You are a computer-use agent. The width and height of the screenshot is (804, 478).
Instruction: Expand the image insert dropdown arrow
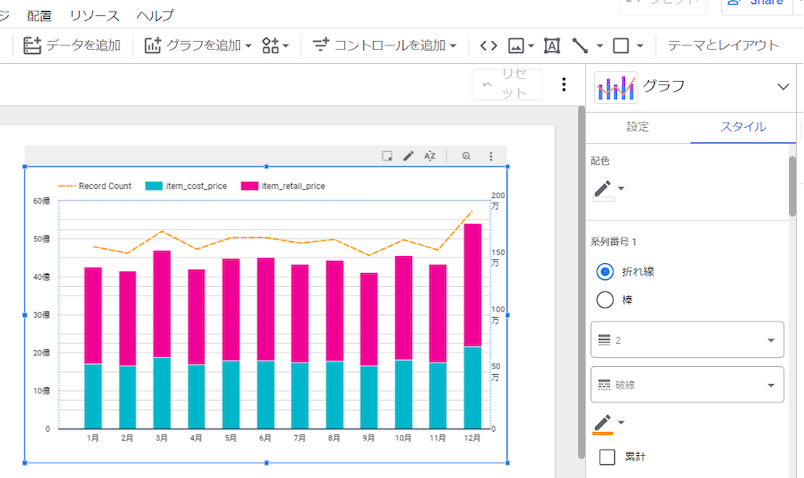pyautogui.click(x=531, y=46)
